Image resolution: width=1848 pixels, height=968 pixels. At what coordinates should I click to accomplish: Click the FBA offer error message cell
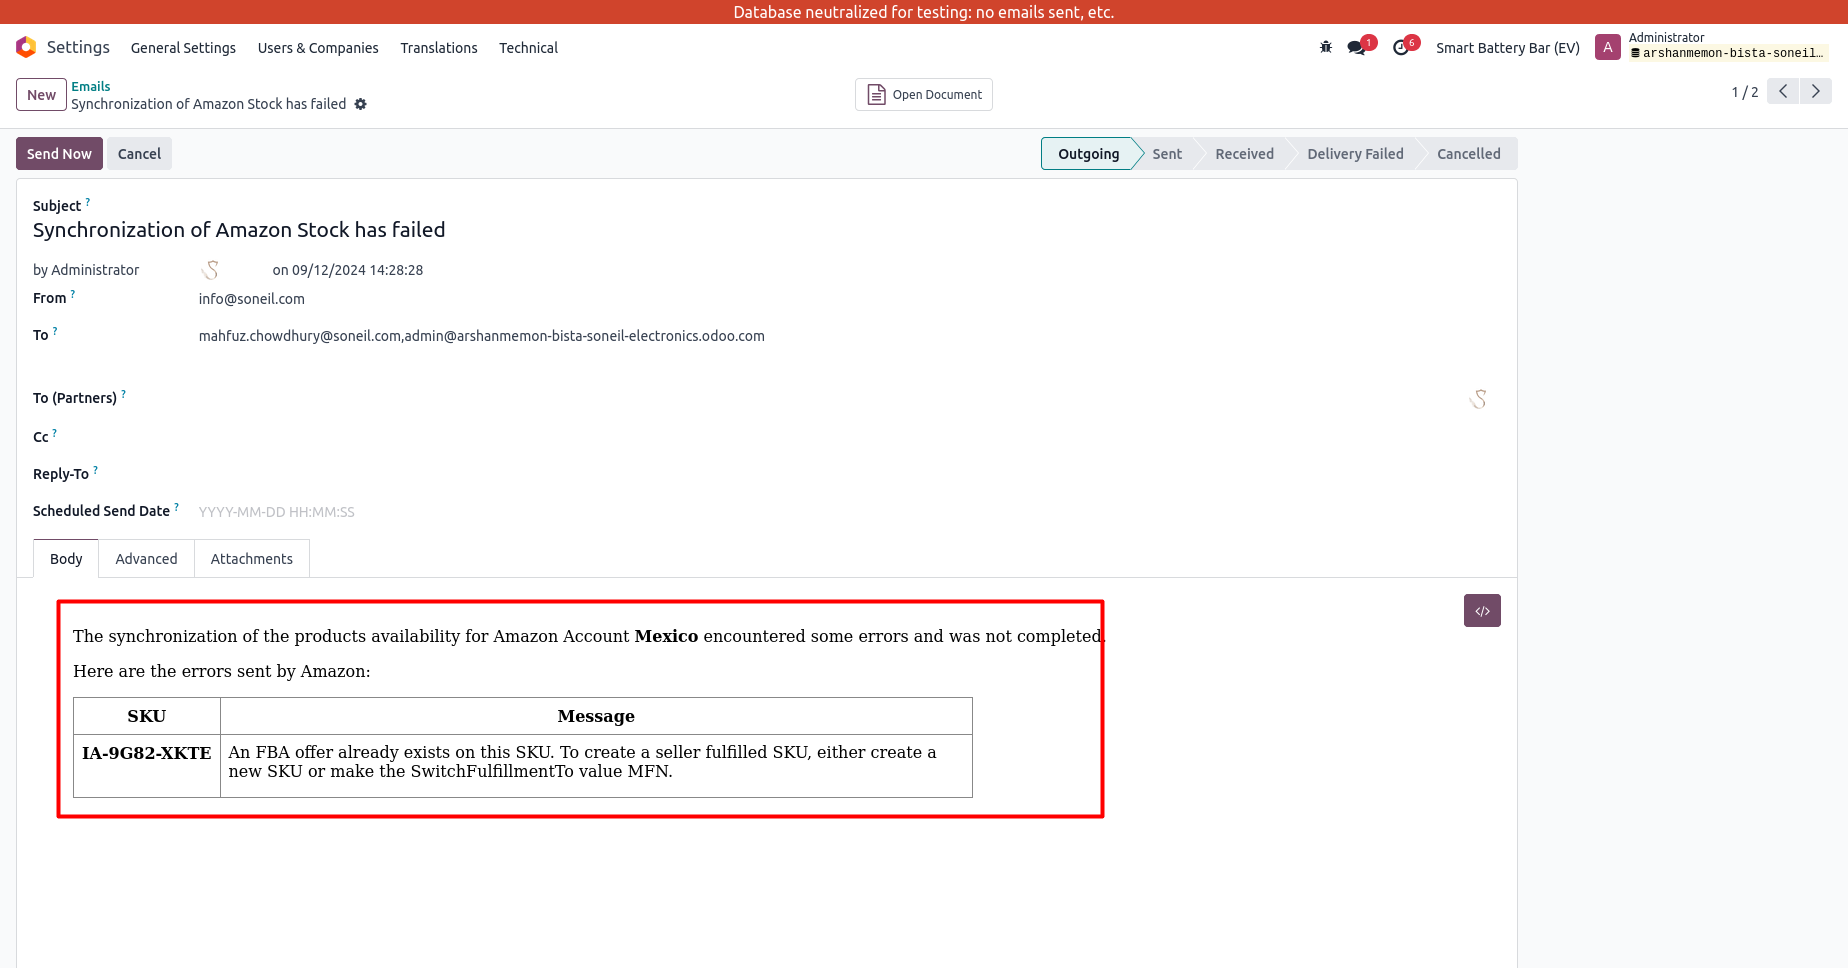tap(596, 766)
